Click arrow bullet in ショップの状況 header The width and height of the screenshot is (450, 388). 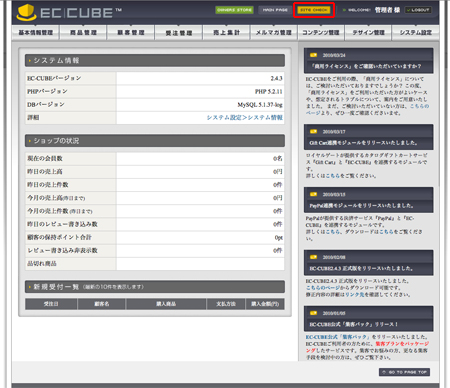click(30, 141)
